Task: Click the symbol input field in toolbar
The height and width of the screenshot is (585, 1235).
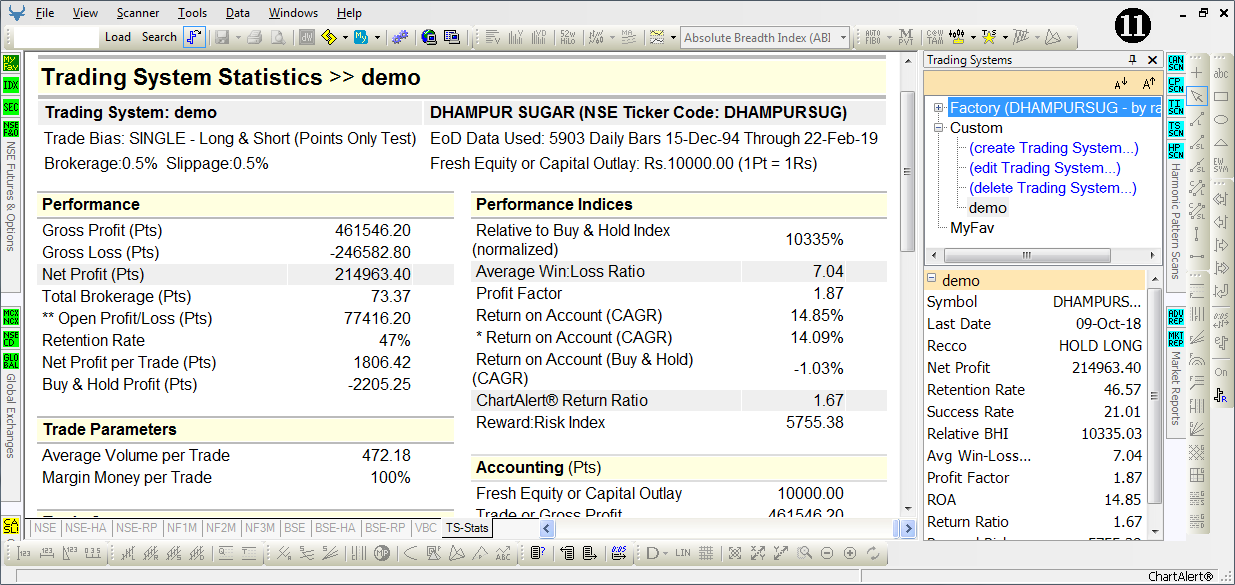Action: [56, 37]
